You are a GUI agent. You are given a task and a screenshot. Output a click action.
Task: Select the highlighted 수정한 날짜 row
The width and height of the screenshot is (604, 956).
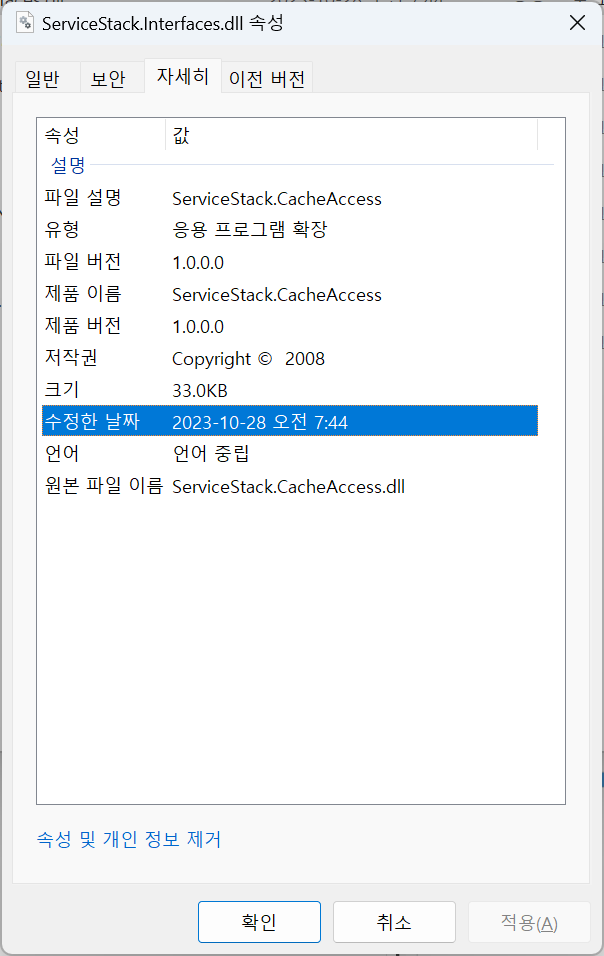click(290, 421)
